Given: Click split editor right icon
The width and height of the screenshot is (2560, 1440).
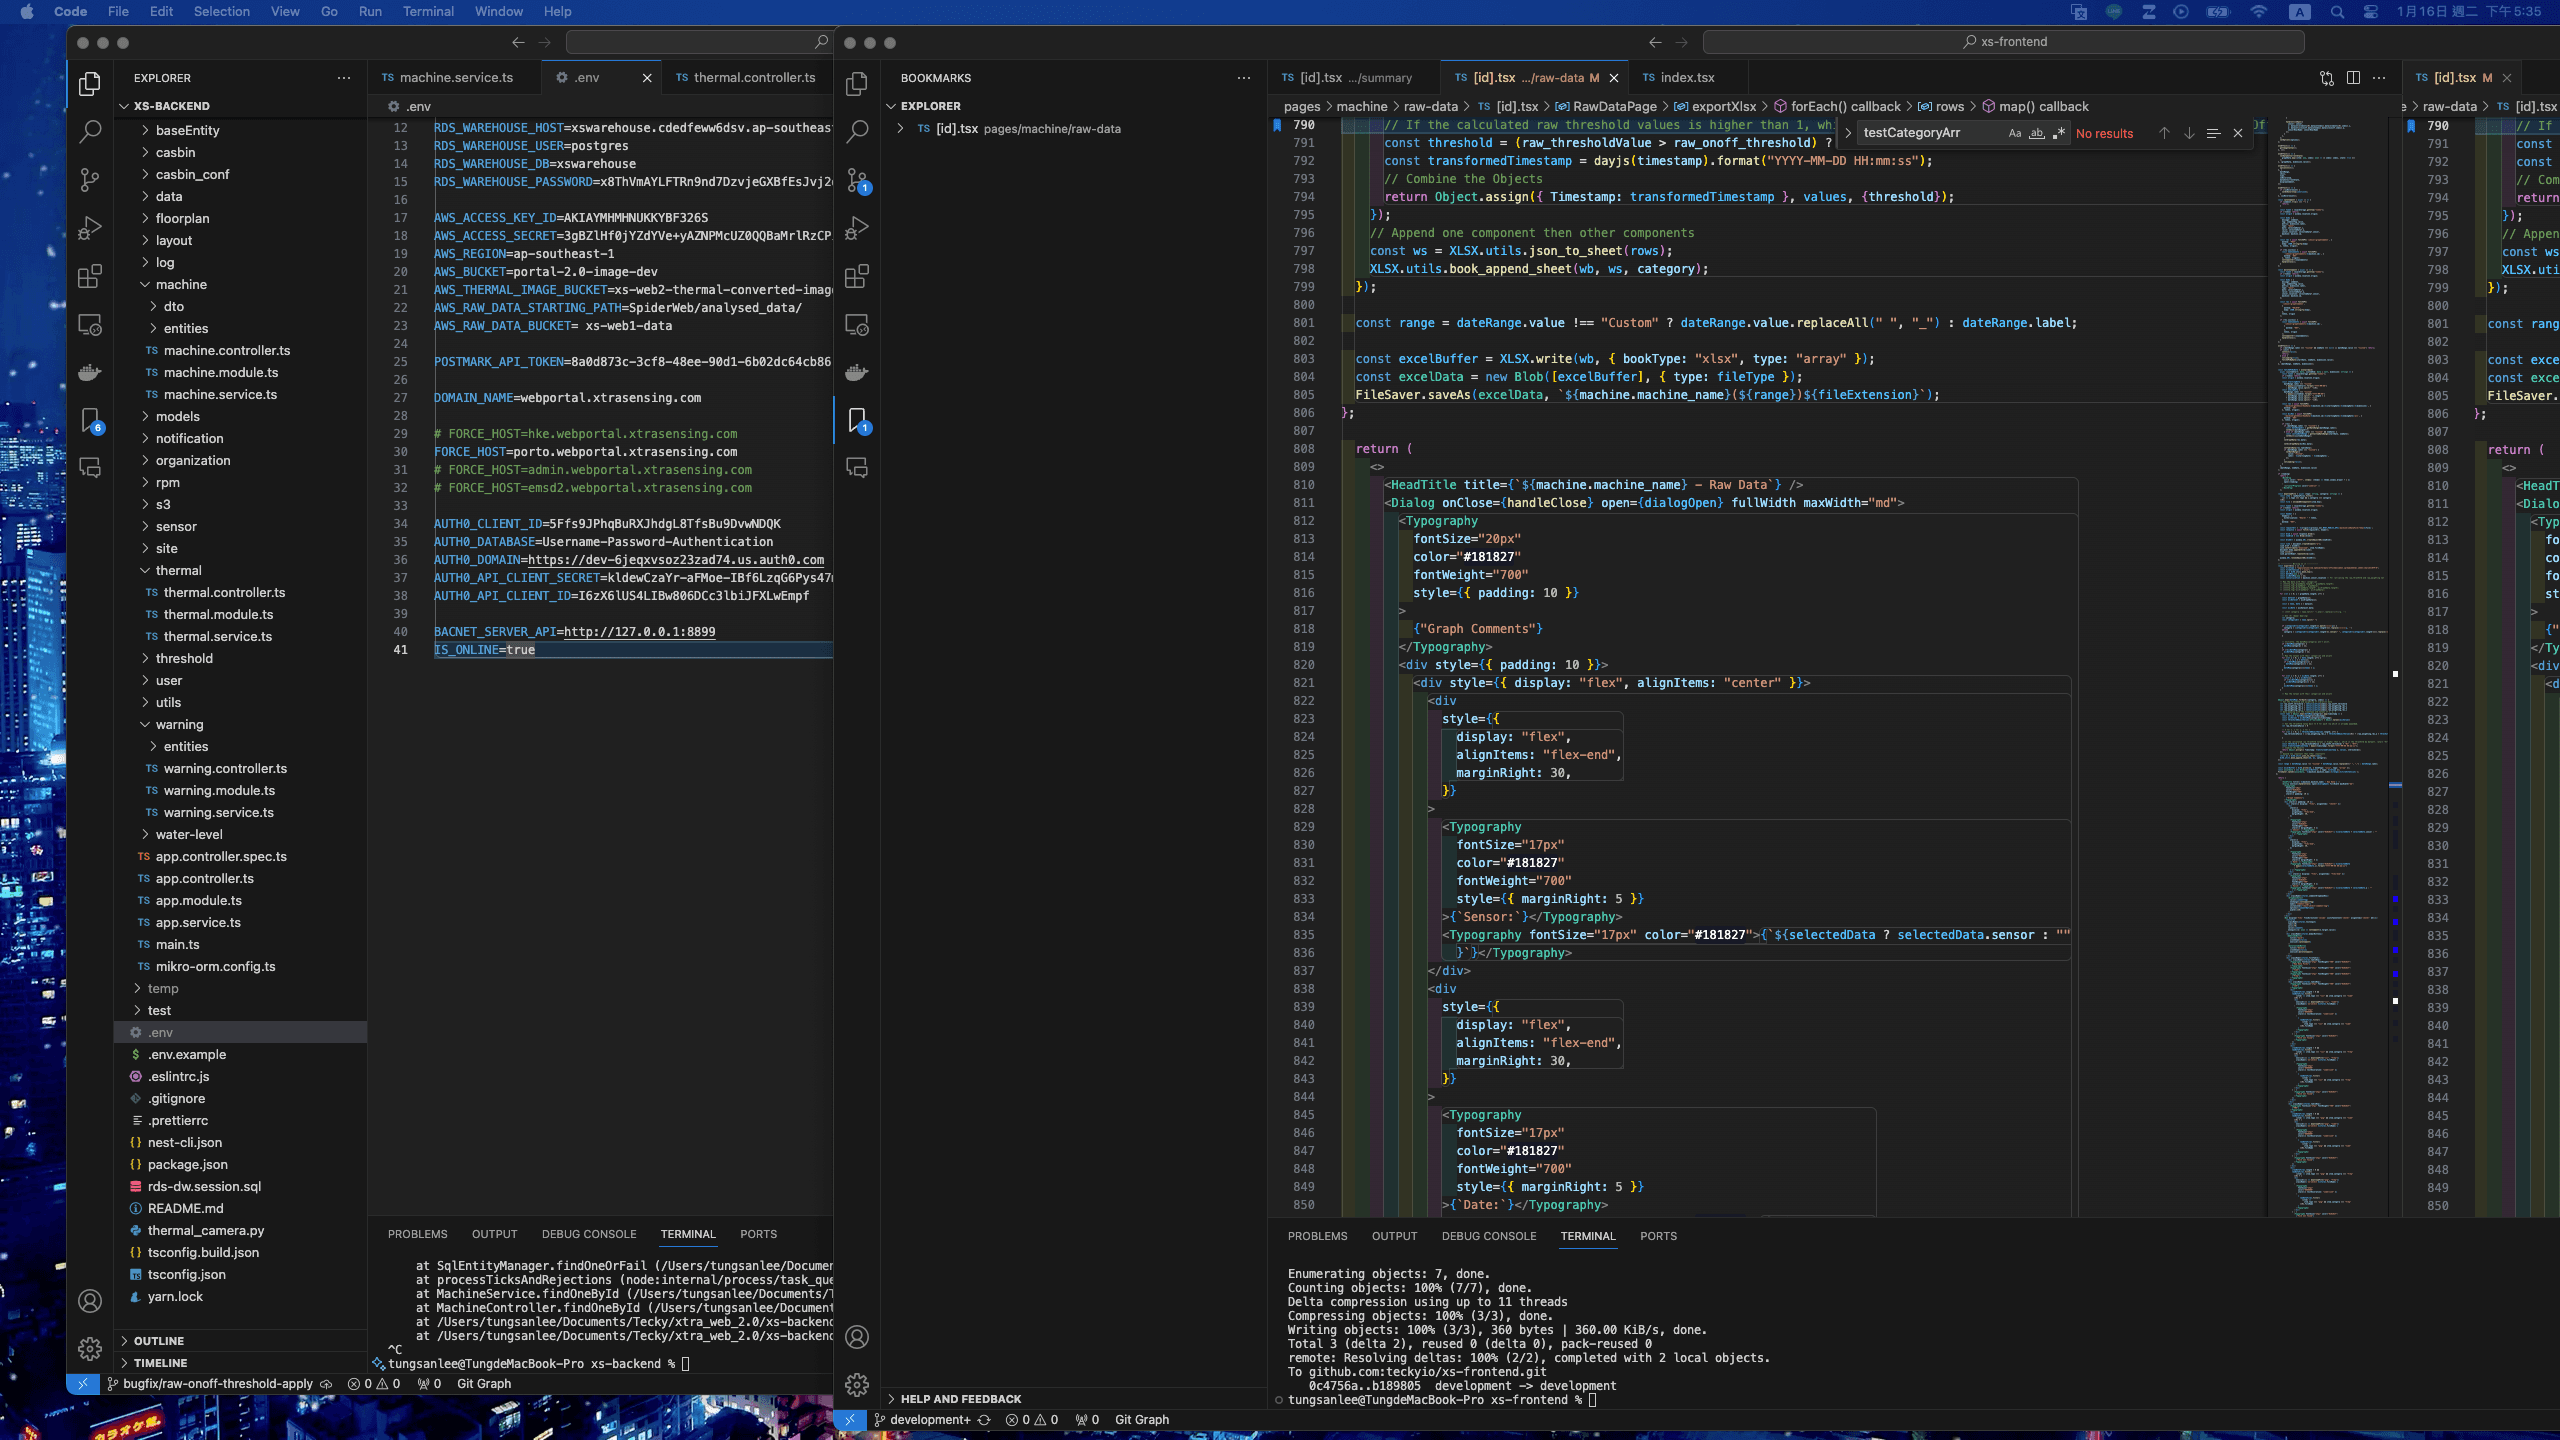Looking at the screenshot, I should (2353, 78).
